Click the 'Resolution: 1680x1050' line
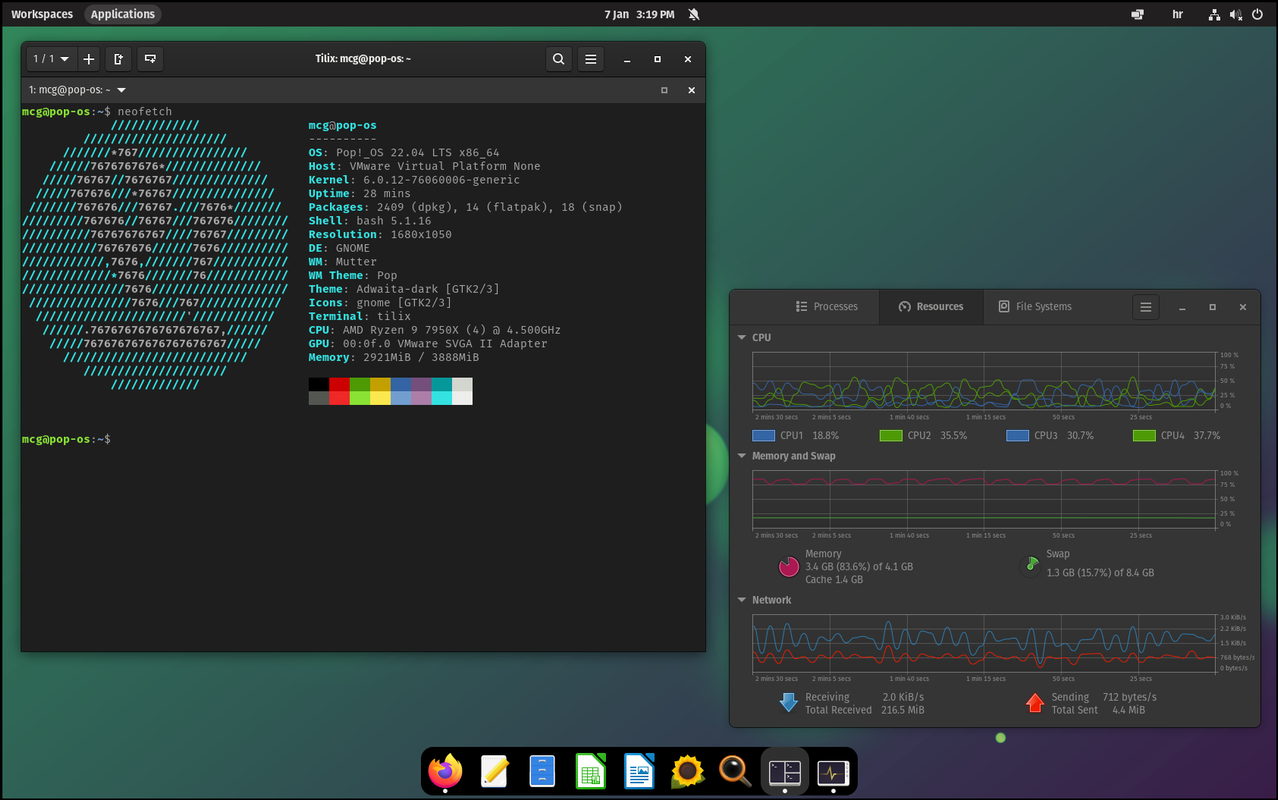Viewport: 1278px width, 800px height. pyautogui.click(x=380, y=235)
